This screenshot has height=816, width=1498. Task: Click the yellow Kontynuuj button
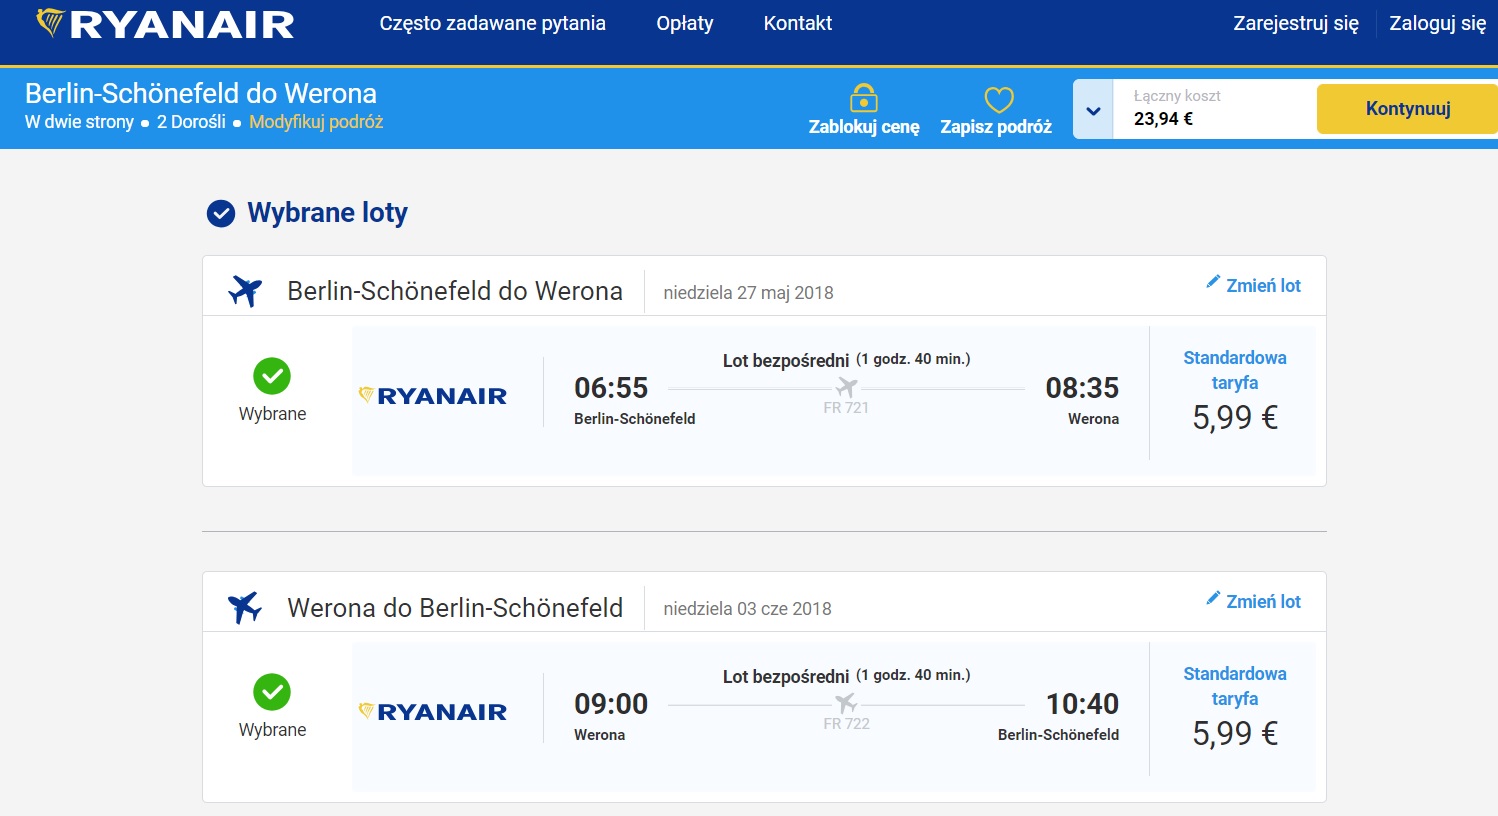pyautogui.click(x=1408, y=109)
